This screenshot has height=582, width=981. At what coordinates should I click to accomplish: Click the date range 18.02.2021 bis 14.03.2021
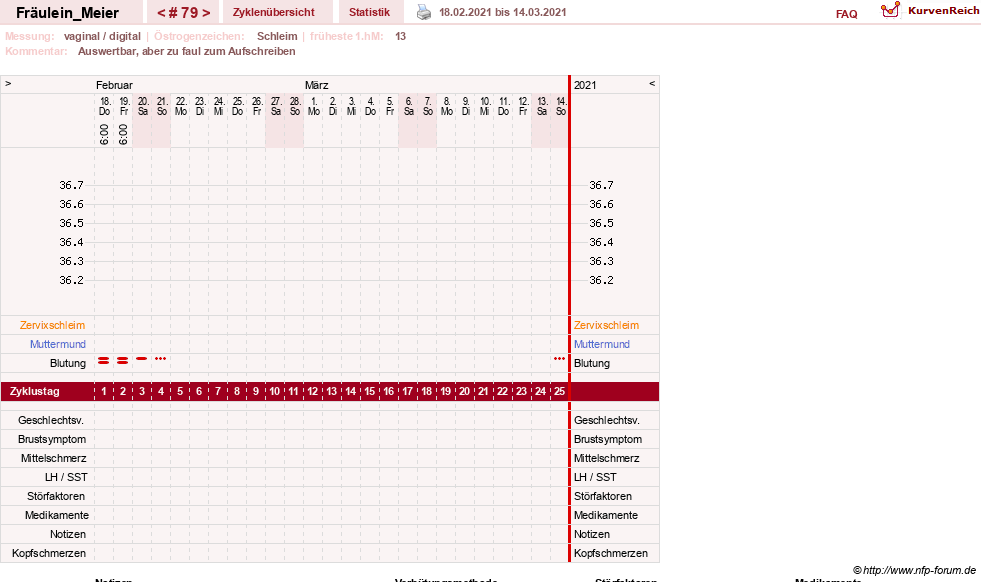tap(502, 13)
